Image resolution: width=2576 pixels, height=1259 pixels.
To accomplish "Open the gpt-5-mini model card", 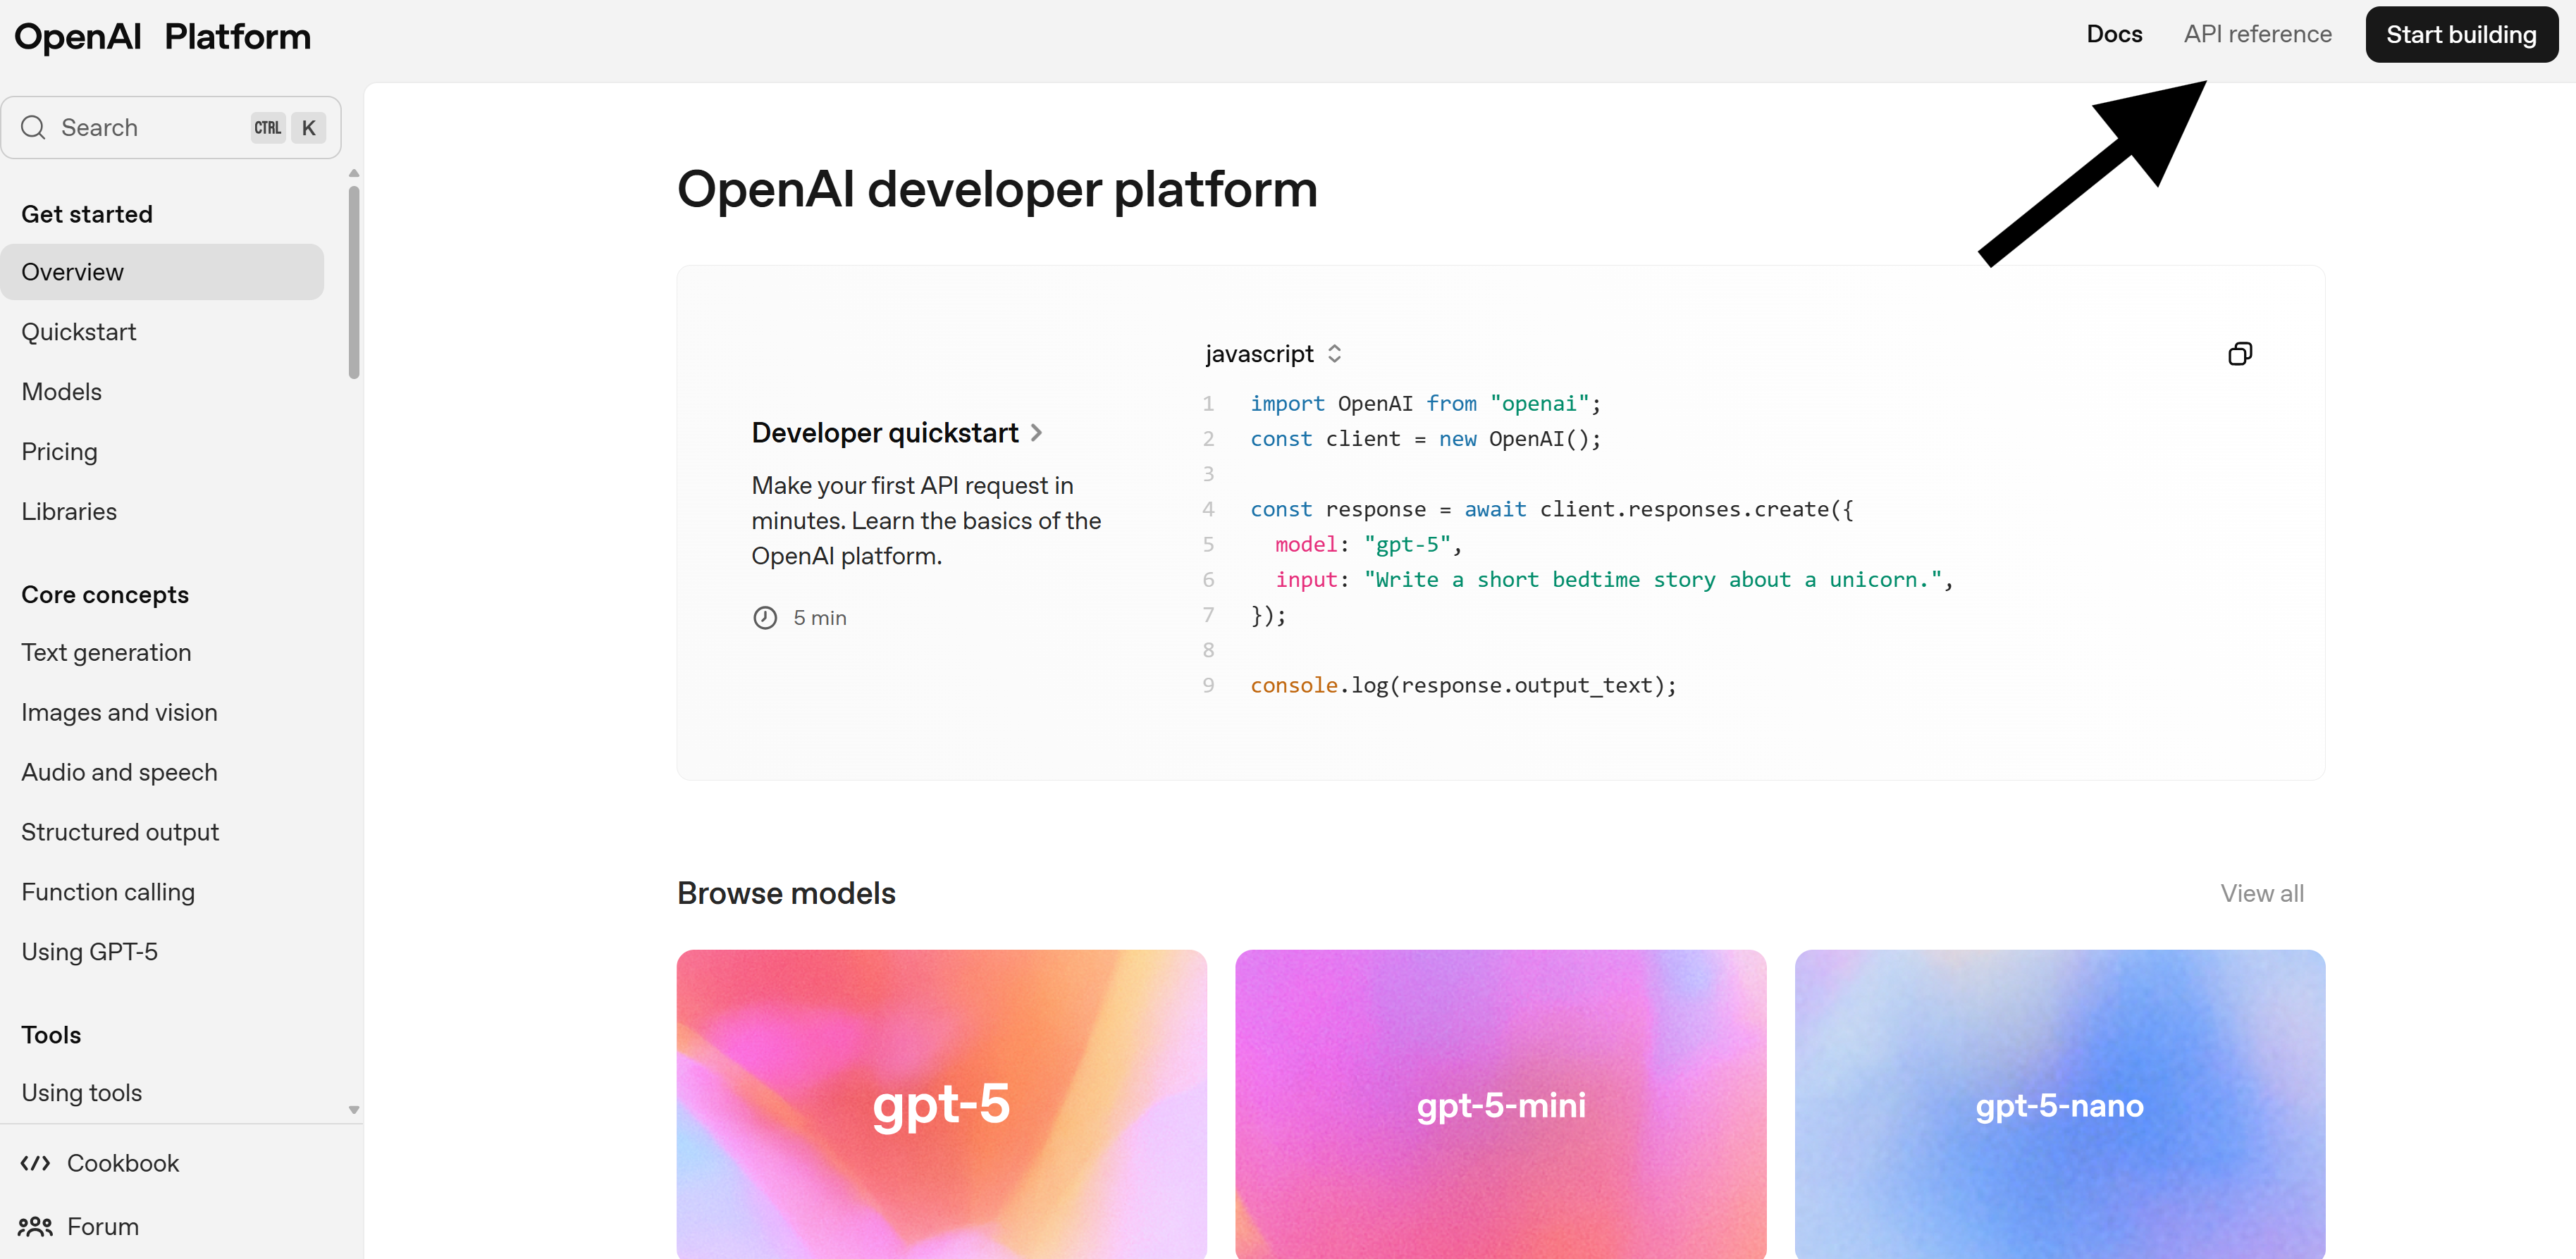I will coord(1500,1104).
